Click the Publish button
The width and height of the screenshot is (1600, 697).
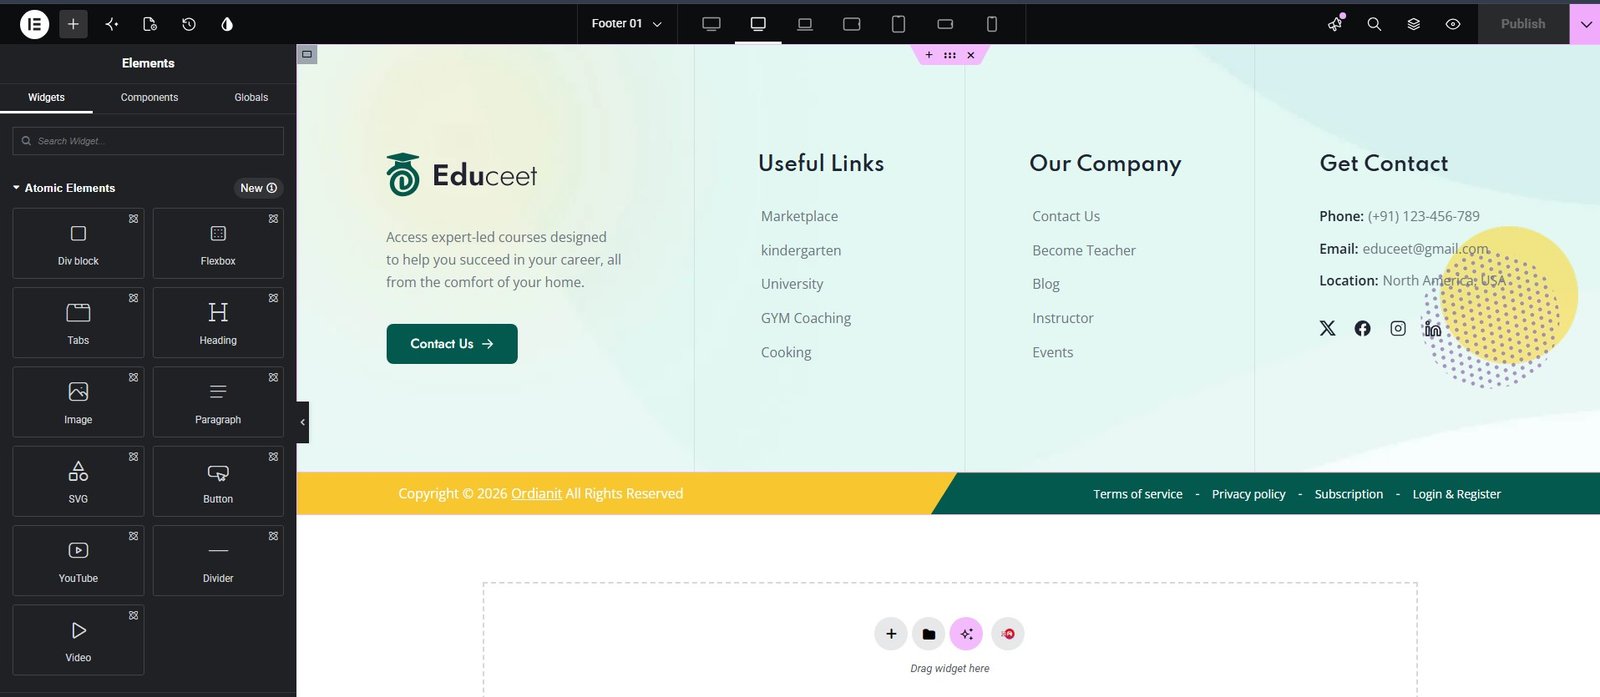coord(1523,24)
